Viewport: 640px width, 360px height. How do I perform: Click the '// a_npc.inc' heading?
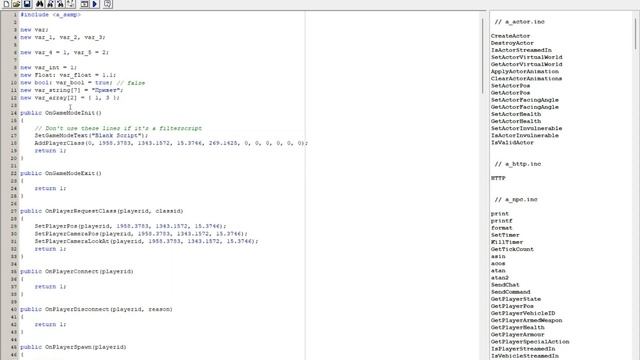pos(516,199)
